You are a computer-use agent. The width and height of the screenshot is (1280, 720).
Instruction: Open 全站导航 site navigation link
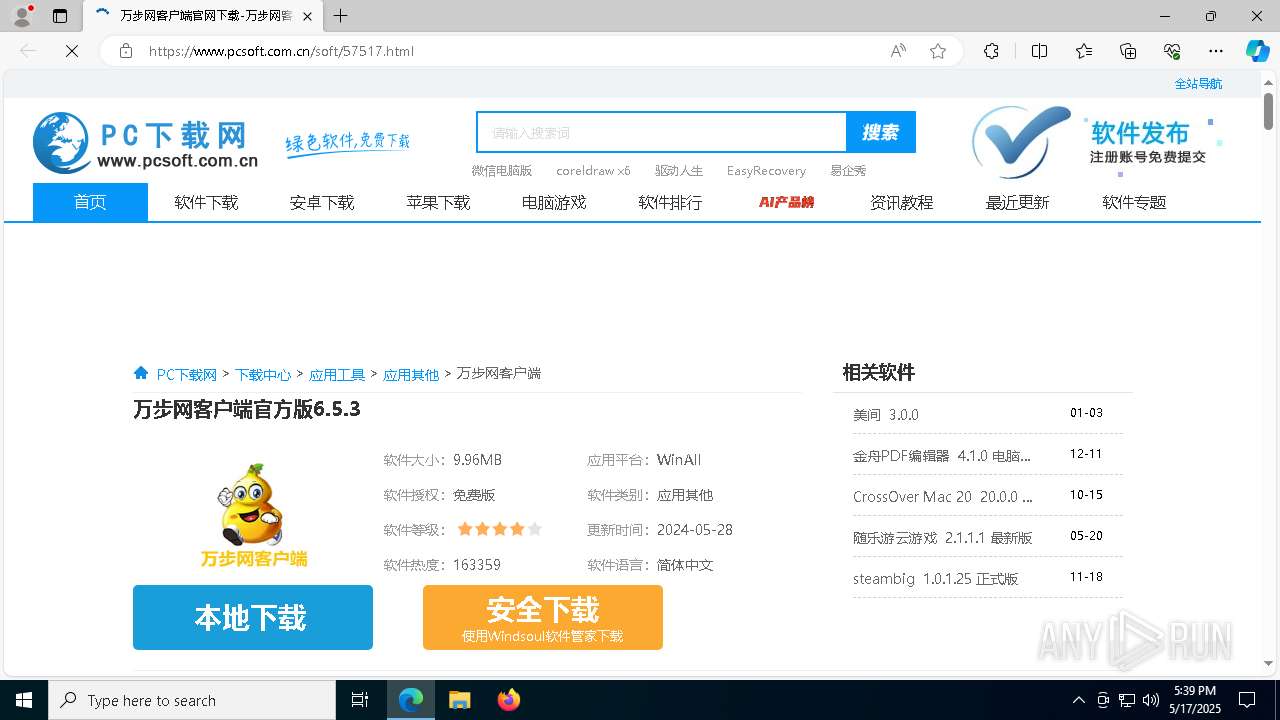[x=1198, y=84]
